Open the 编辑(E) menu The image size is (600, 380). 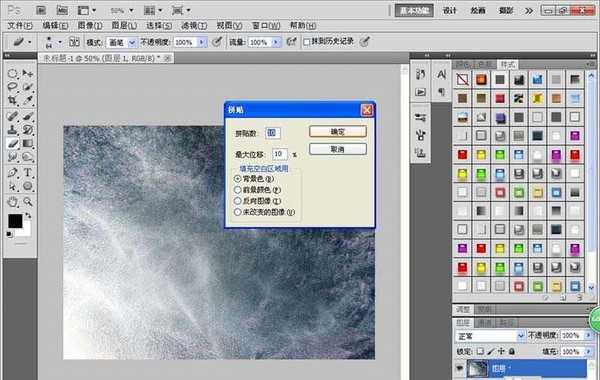[55, 26]
